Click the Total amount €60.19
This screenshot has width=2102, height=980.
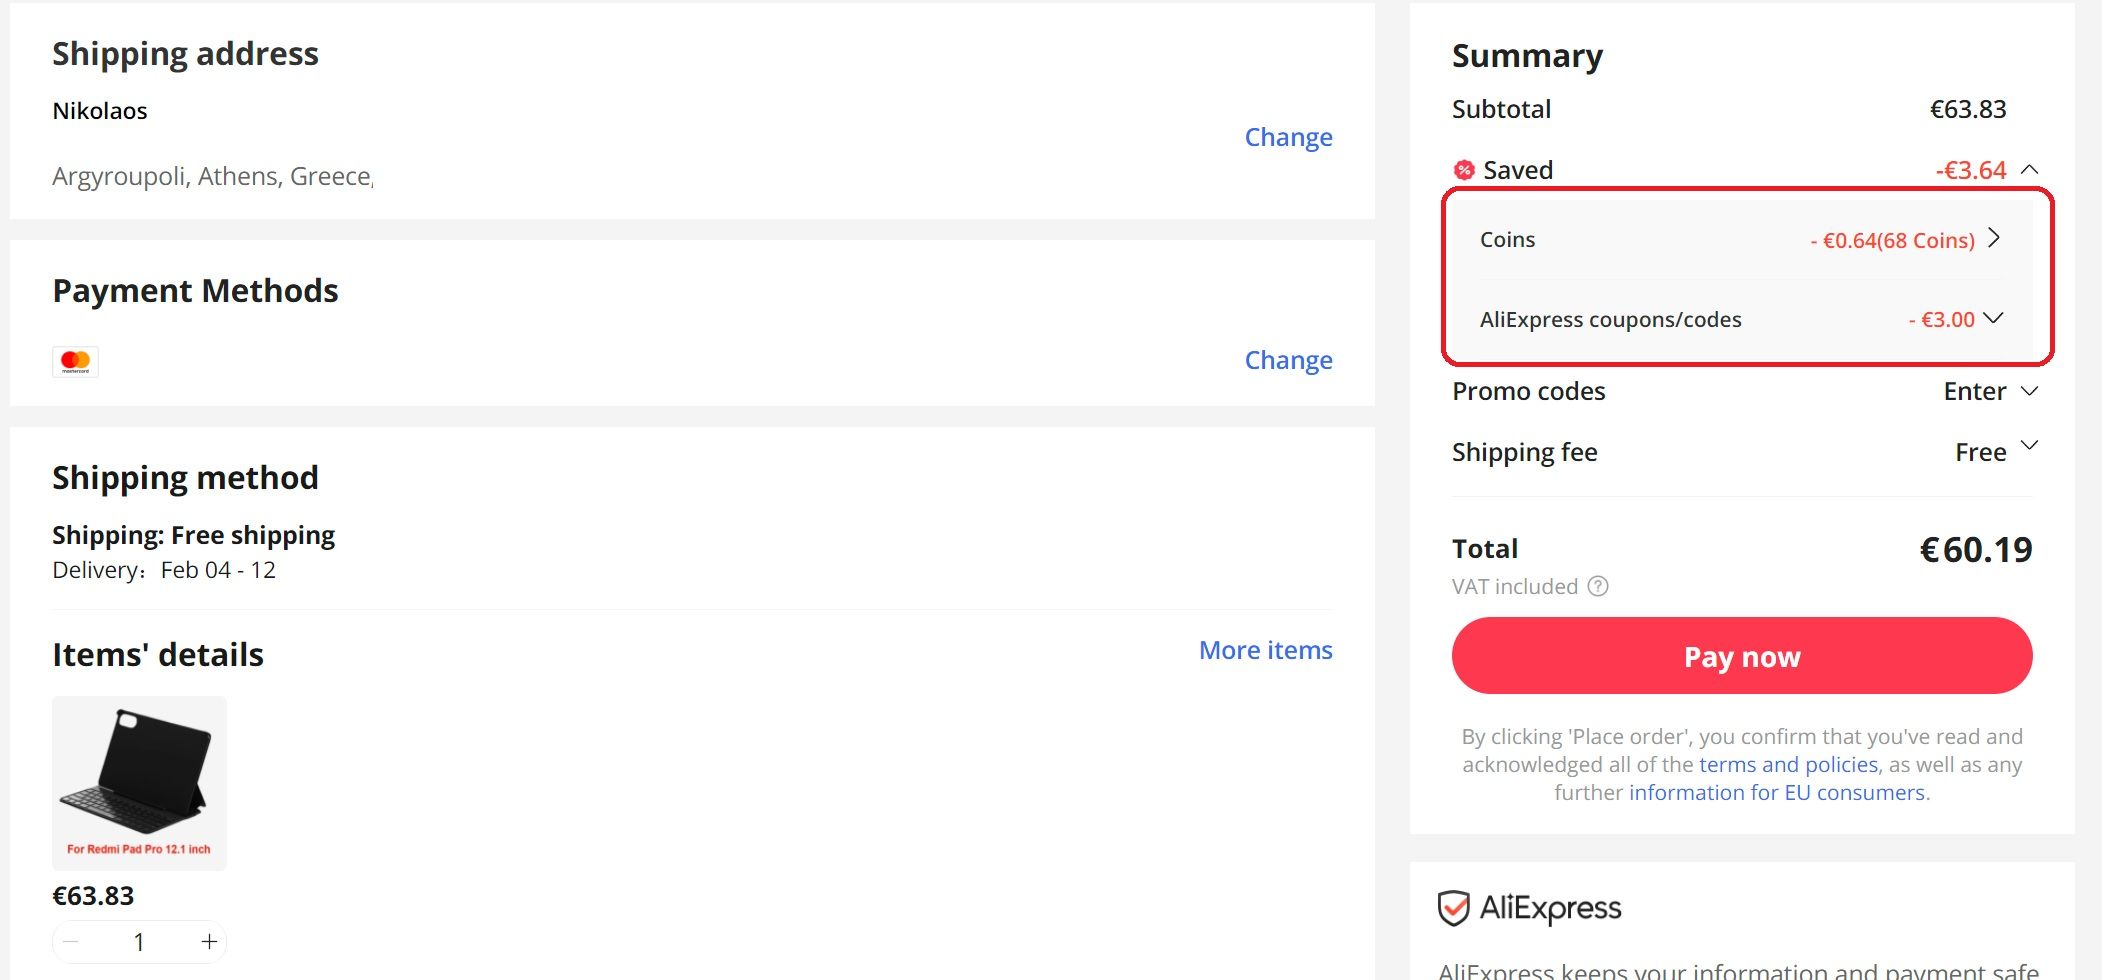(1976, 549)
